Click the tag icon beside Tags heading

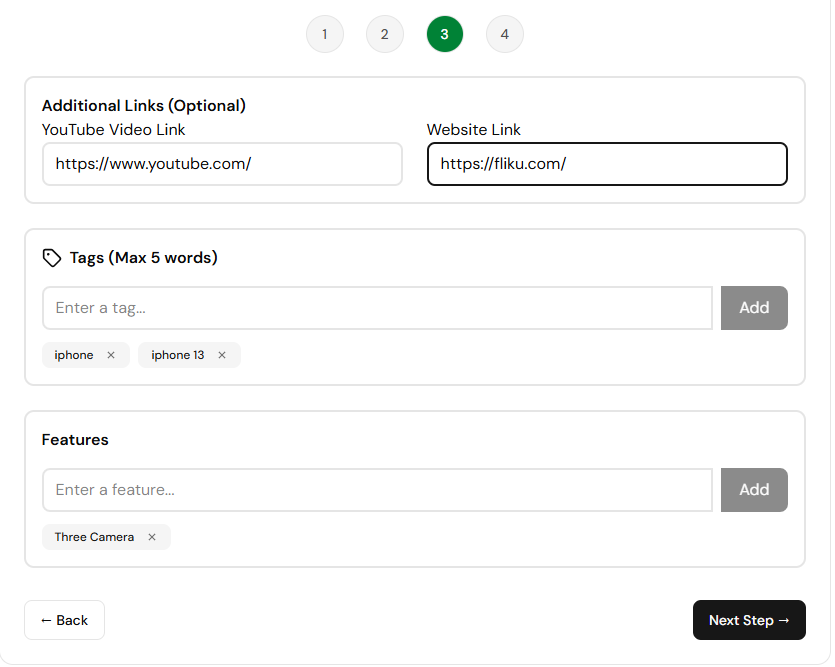(51, 258)
